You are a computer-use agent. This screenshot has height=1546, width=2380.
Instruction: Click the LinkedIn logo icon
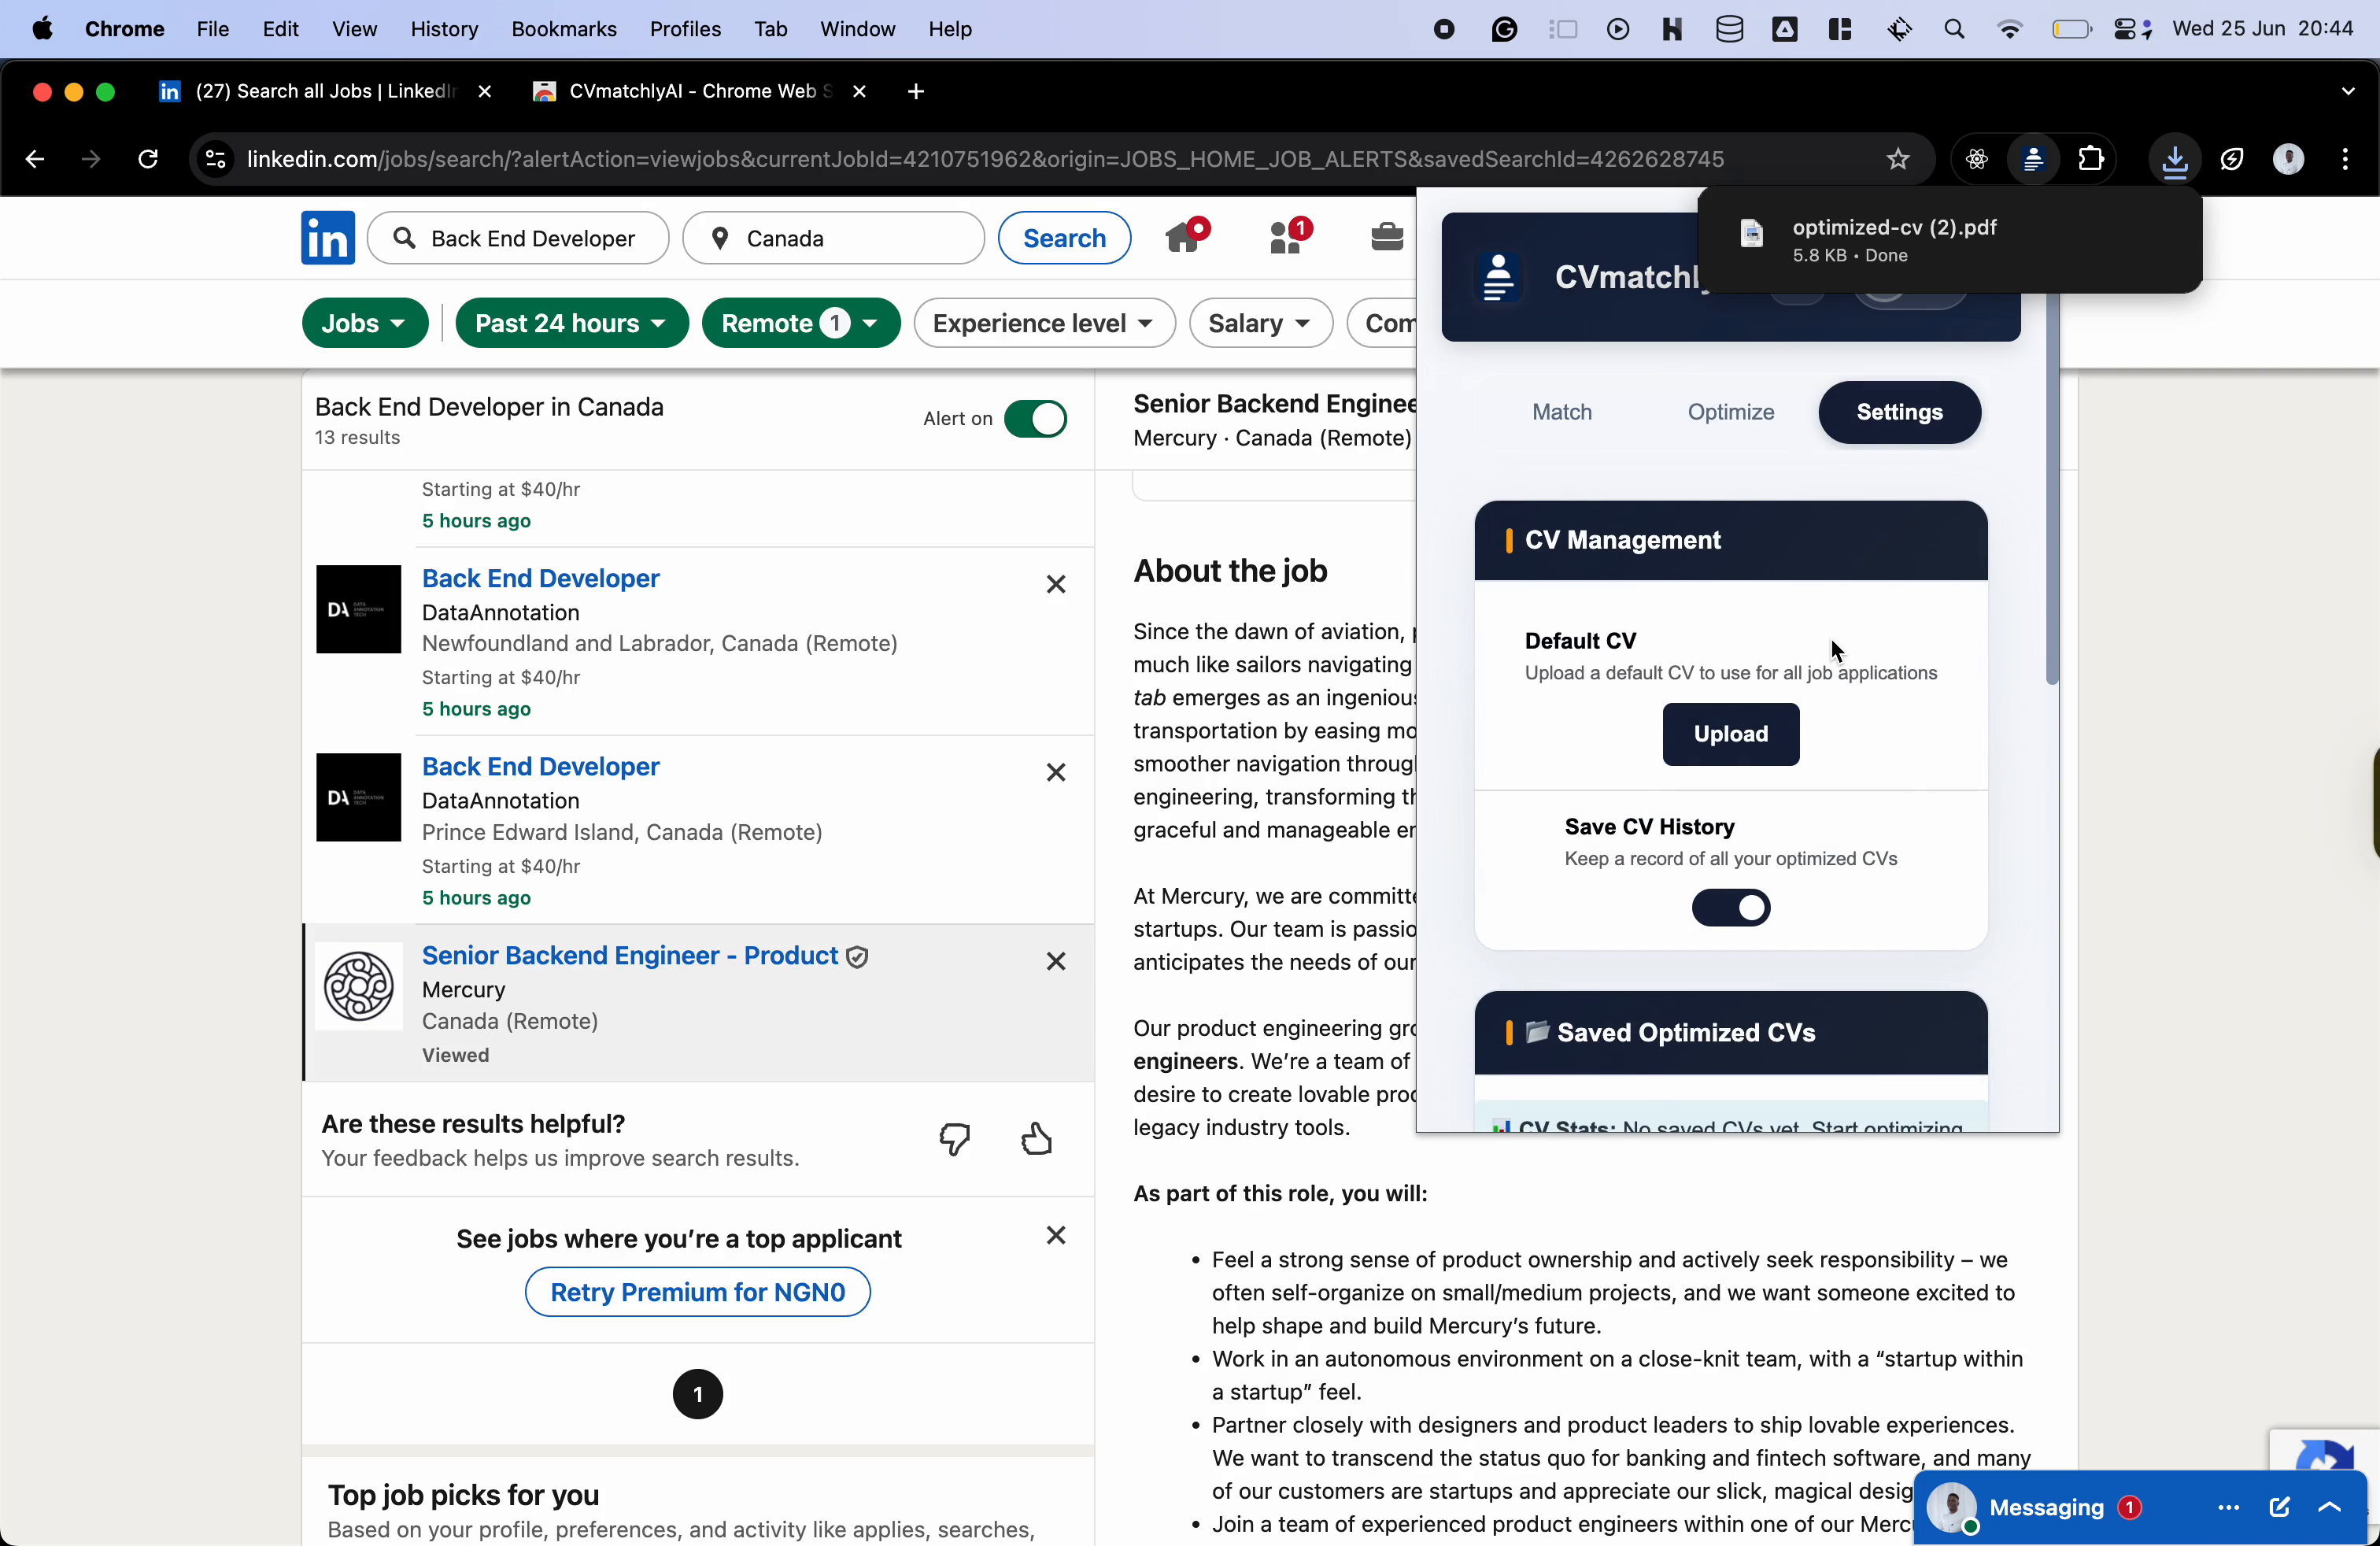[x=328, y=238]
